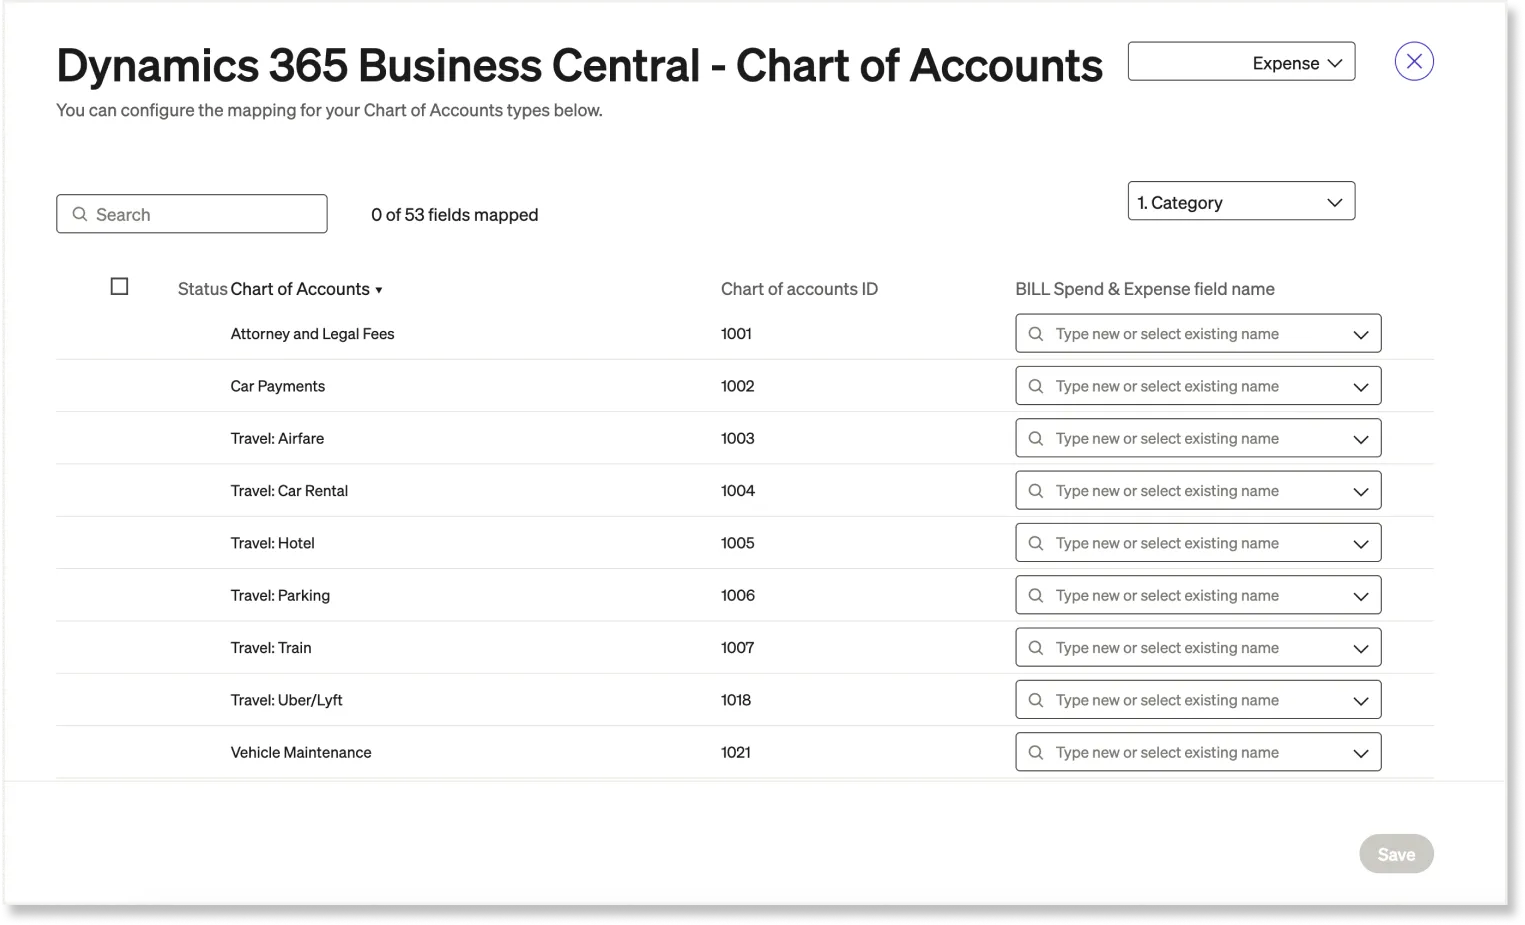Click the Save button
This screenshot has width=1525, height=925.
1396,854
